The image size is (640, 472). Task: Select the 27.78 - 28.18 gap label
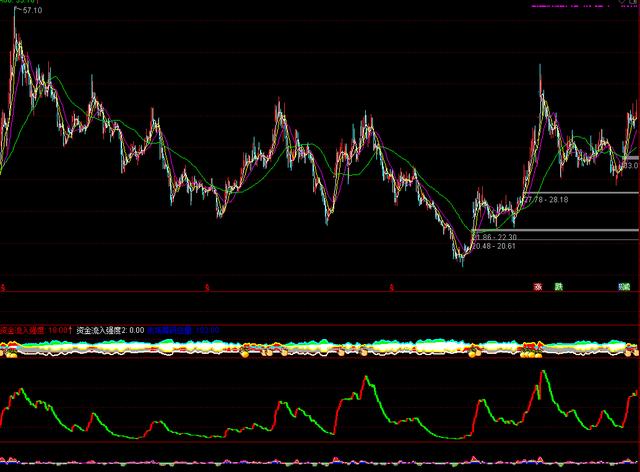point(546,200)
